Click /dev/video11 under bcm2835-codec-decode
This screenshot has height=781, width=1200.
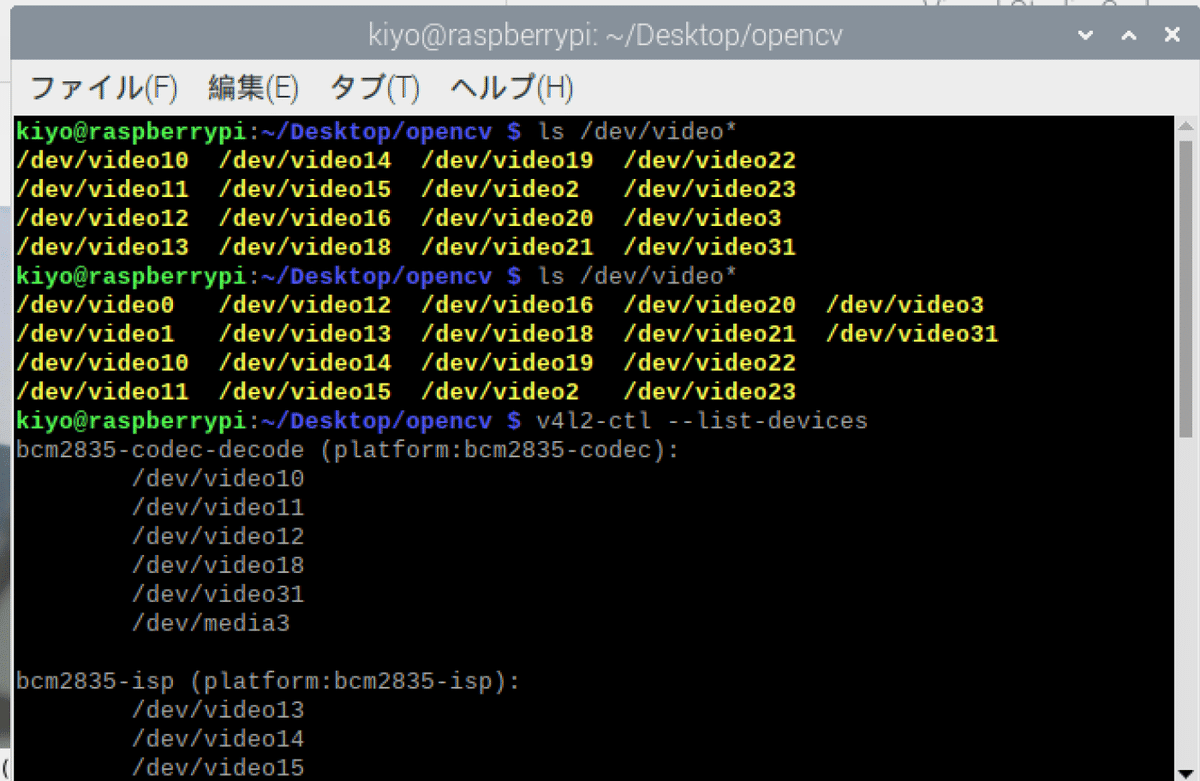218,508
